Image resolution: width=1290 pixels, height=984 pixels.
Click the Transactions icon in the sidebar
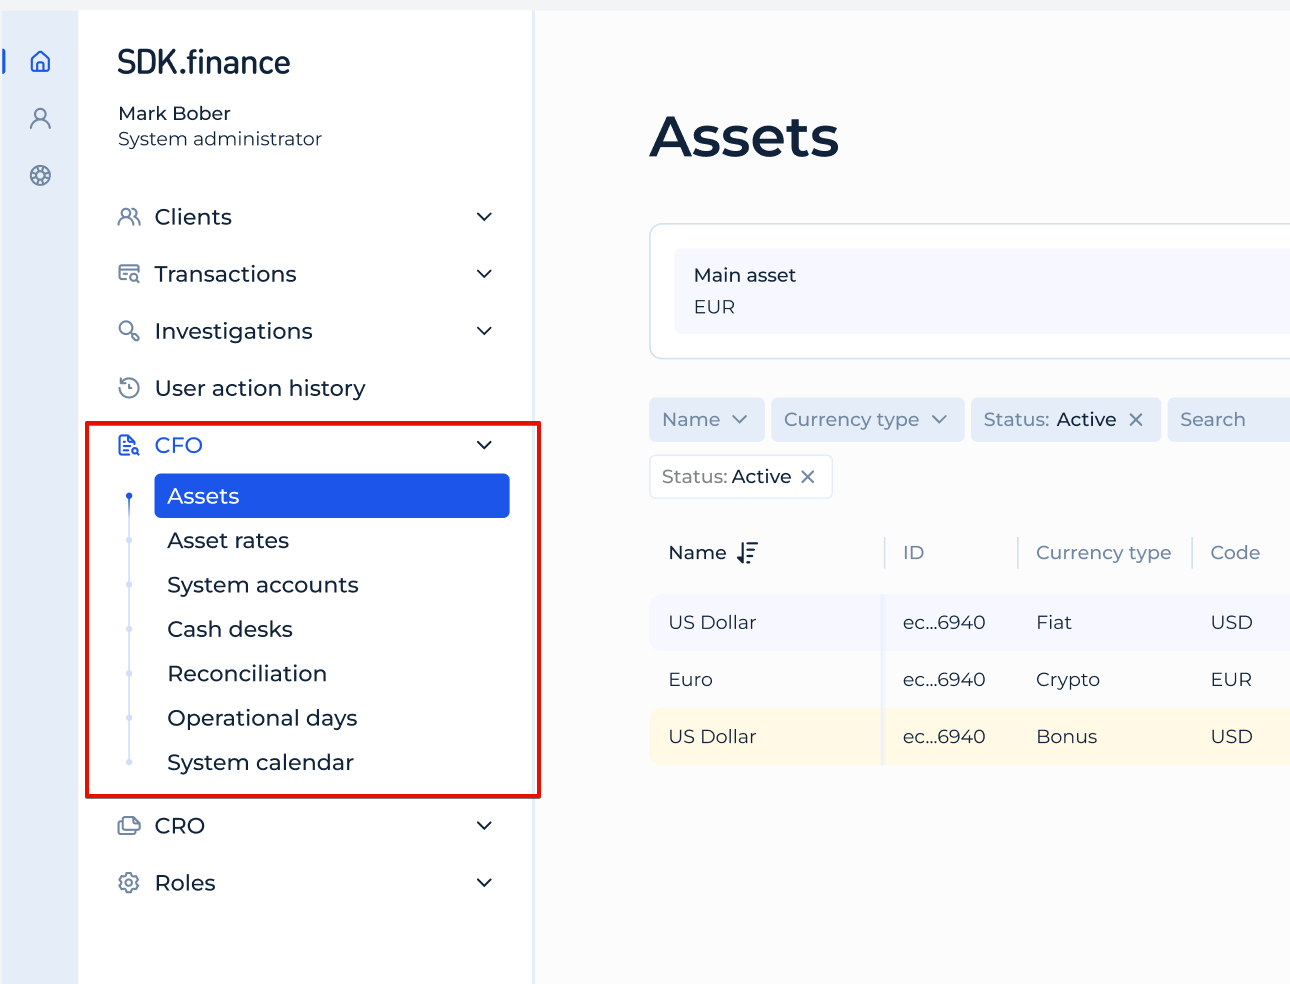128,273
